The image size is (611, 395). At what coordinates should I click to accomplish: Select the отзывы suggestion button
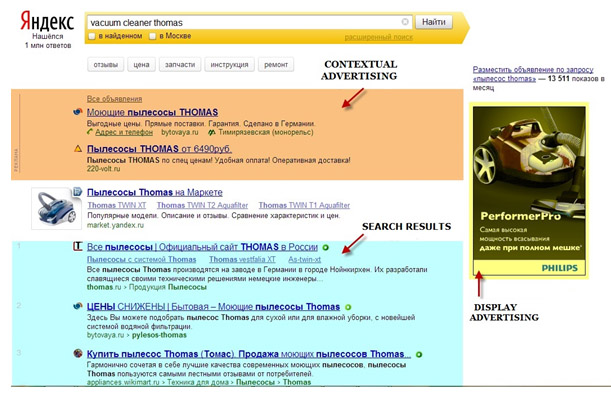click(x=106, y=65)
